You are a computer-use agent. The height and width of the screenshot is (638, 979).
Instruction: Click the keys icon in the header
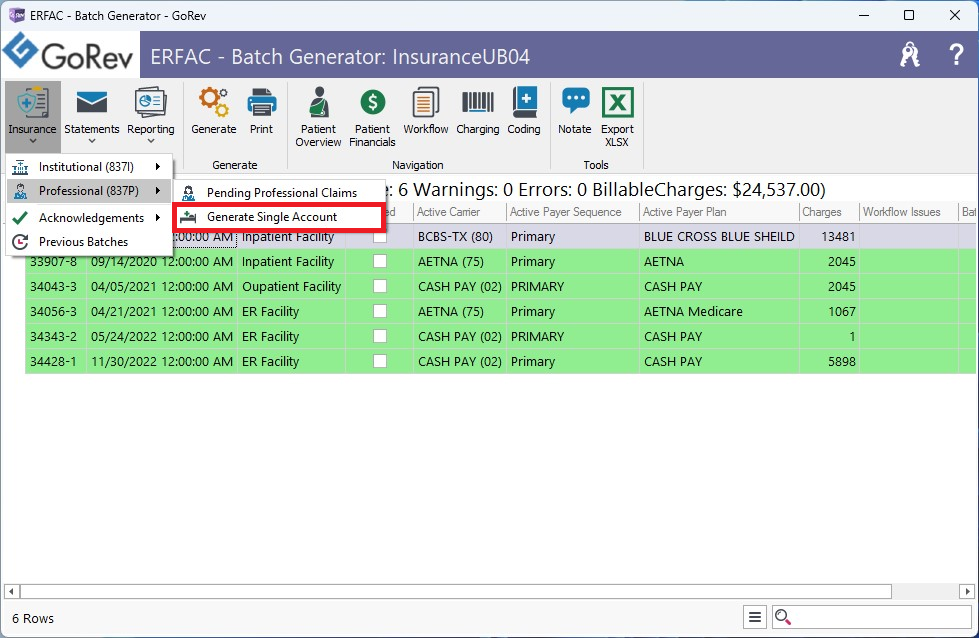click(x=910, y=55)
